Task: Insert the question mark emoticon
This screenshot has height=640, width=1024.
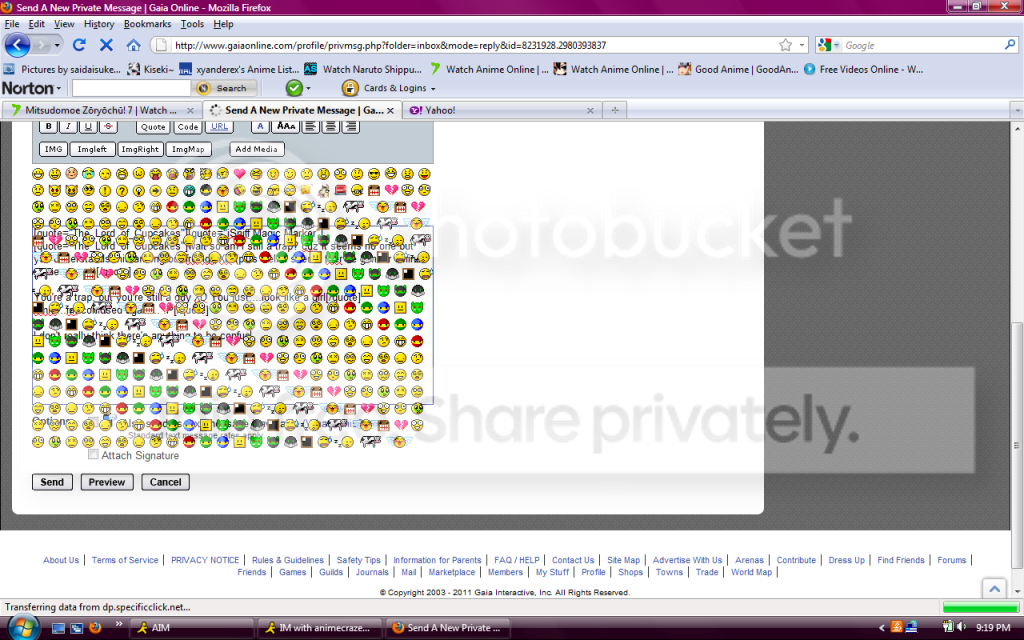Action: (121, 191)
